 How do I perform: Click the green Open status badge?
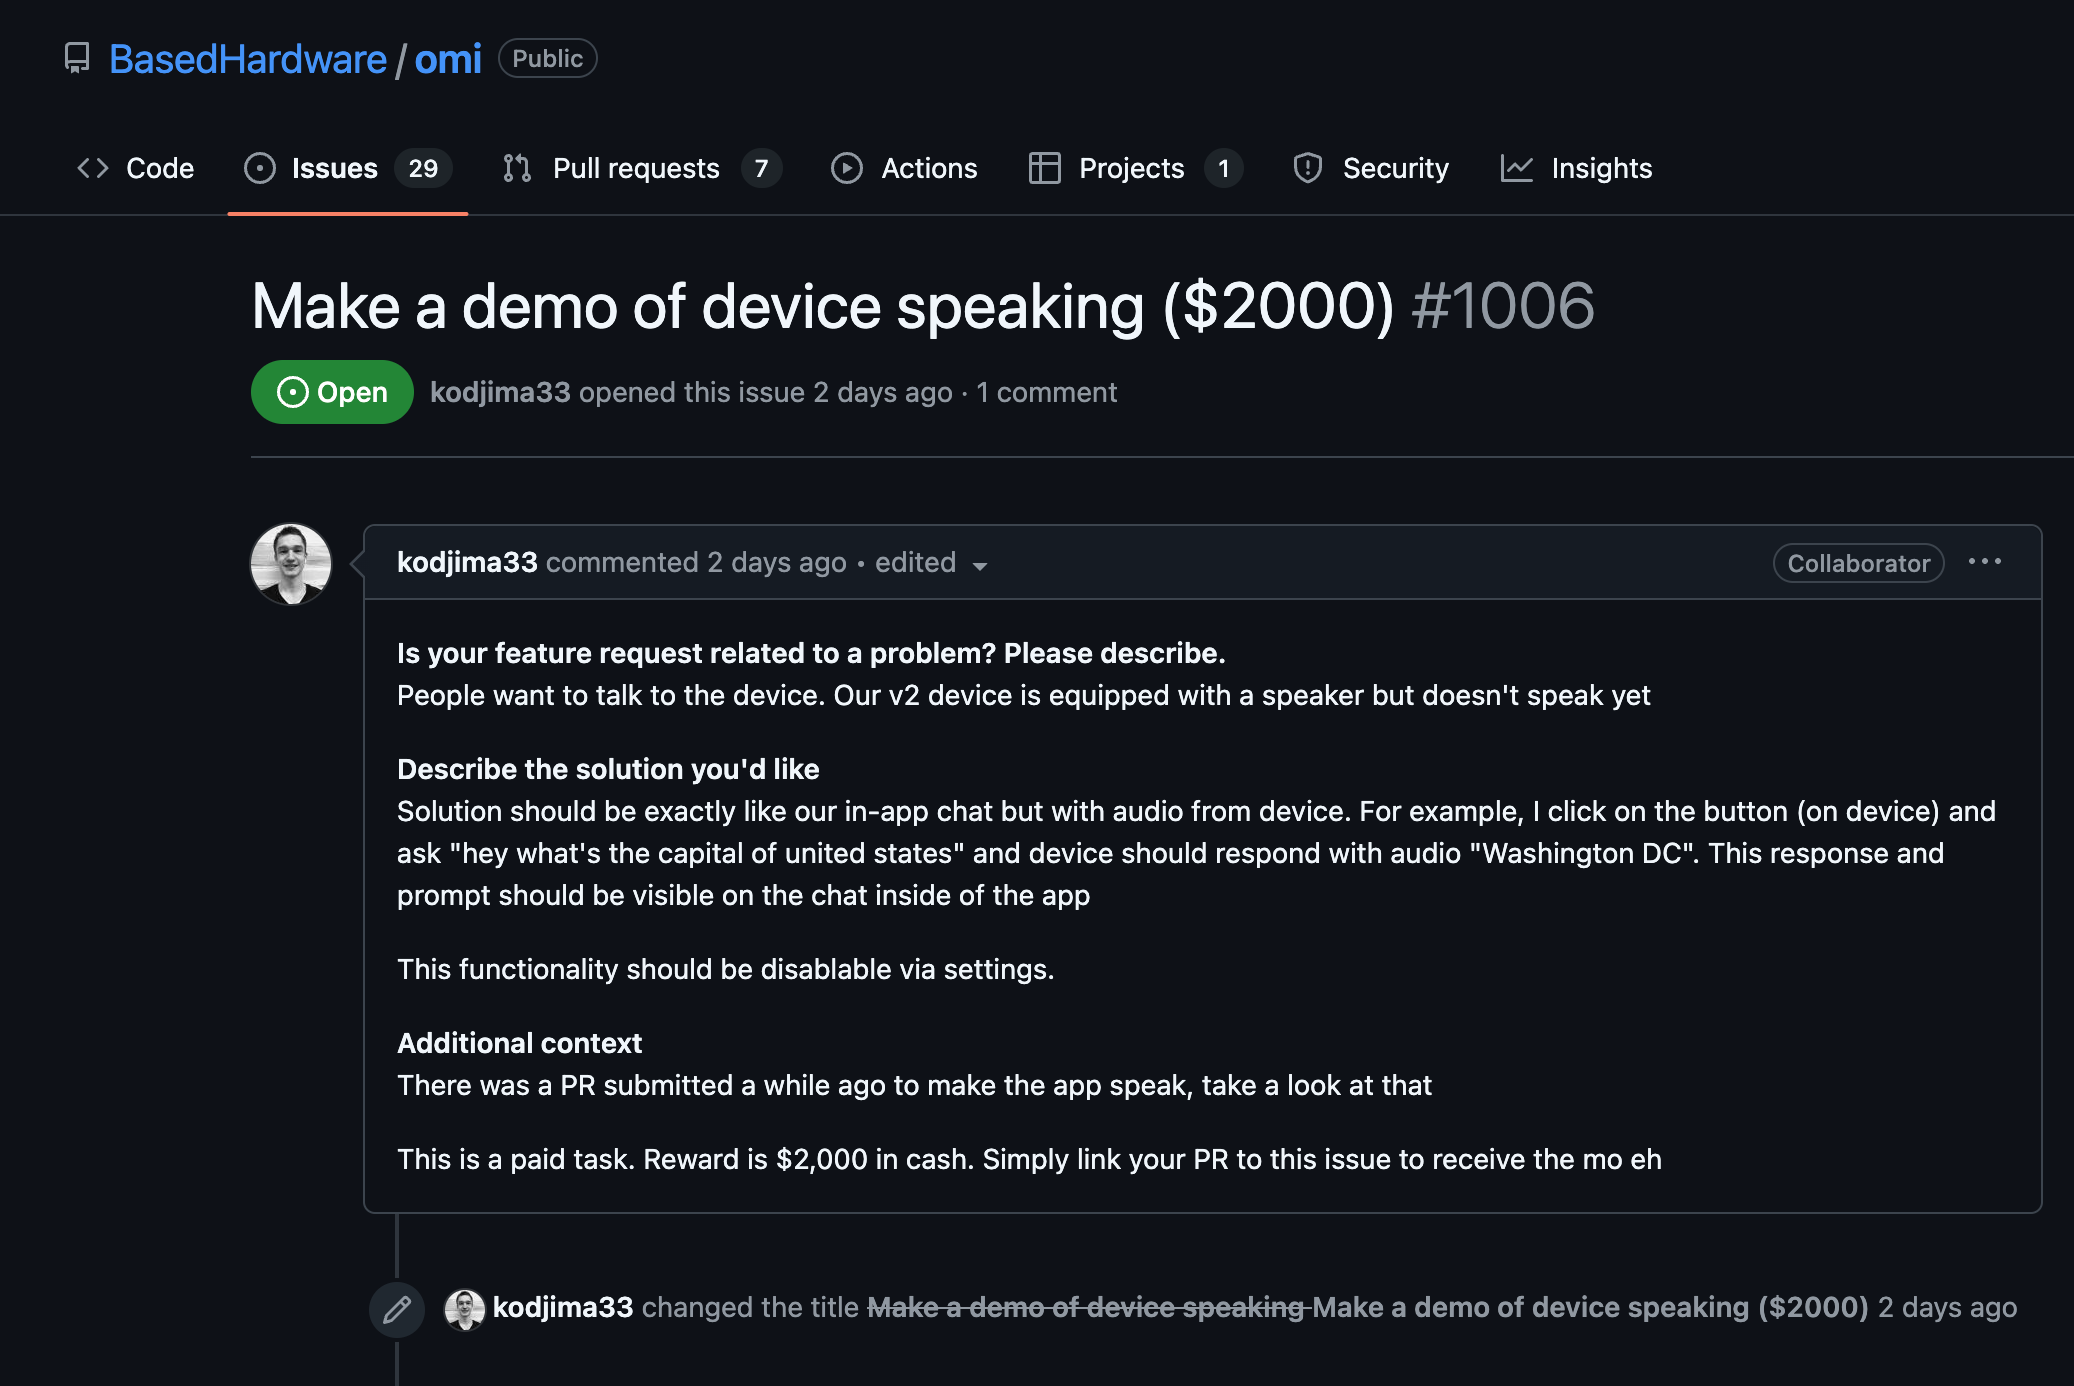point(332,392)
